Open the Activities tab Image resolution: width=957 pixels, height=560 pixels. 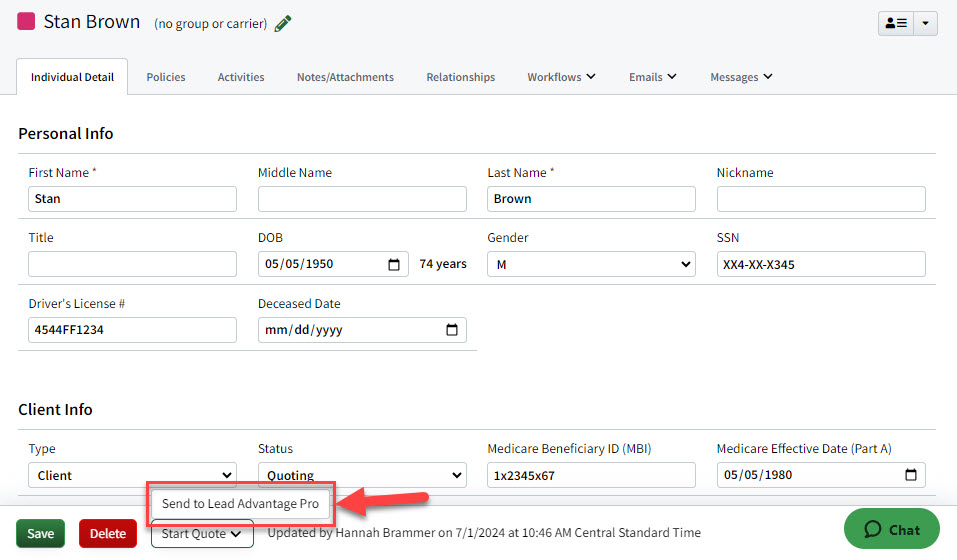pos(241,77)
